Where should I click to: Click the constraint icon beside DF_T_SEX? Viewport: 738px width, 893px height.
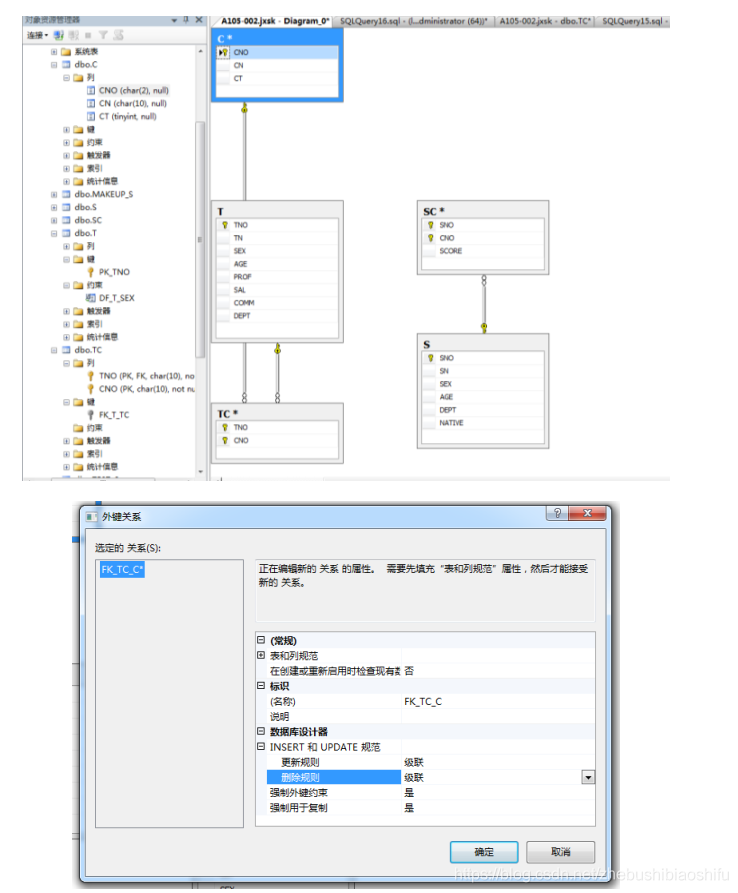(x=91, y=298)
